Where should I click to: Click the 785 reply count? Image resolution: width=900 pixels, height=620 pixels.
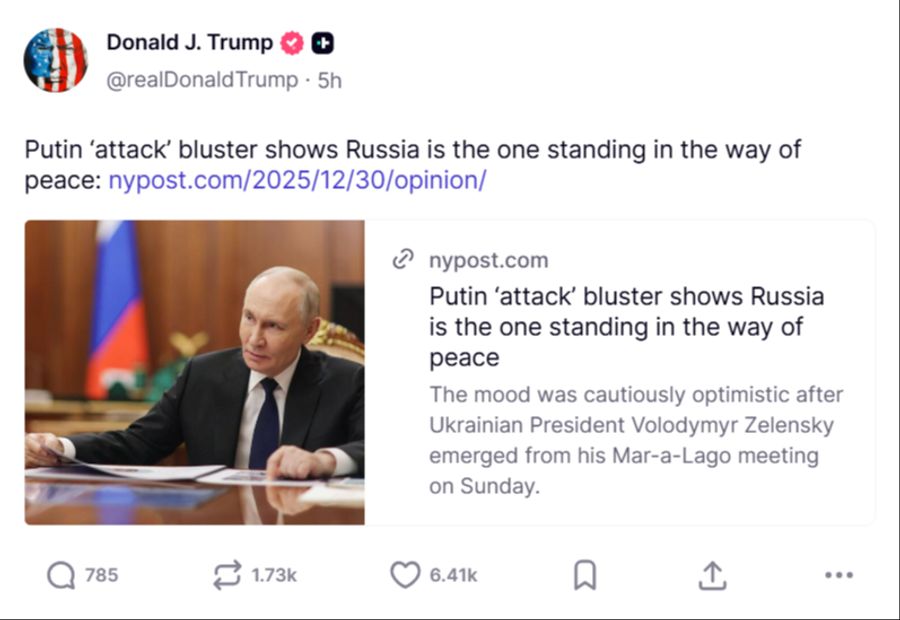100,575
